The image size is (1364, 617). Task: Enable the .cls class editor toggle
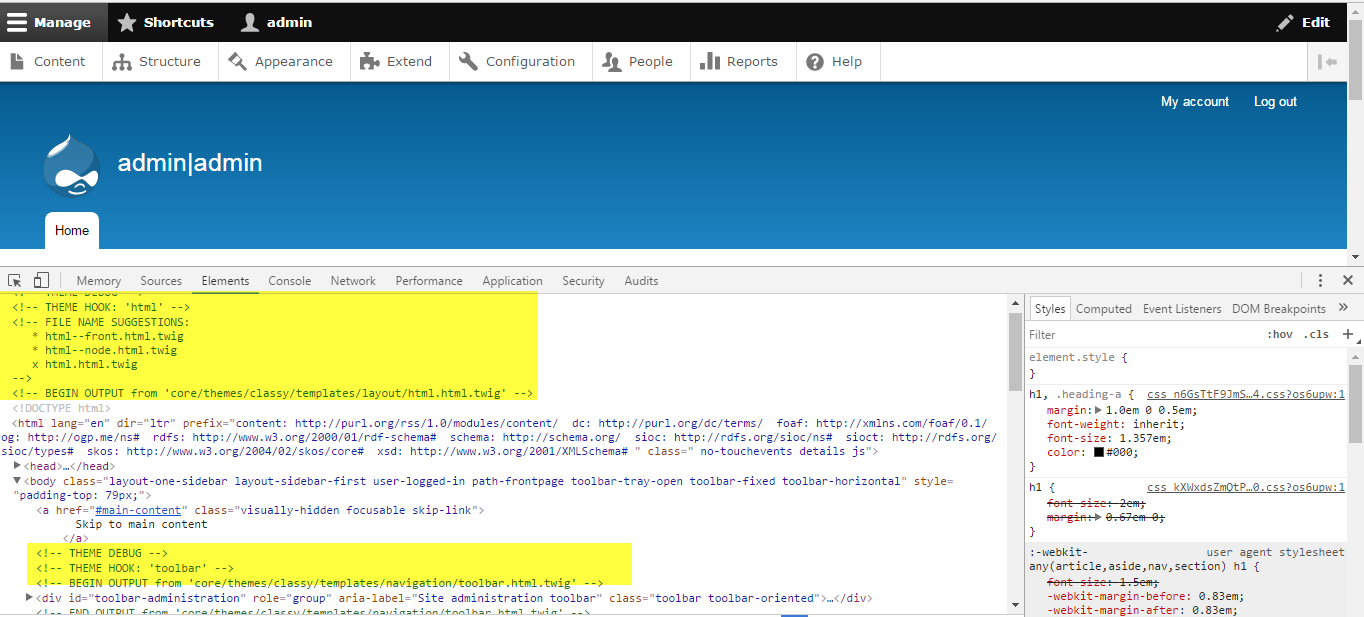pyautogui.click(x=1316, y=334)
